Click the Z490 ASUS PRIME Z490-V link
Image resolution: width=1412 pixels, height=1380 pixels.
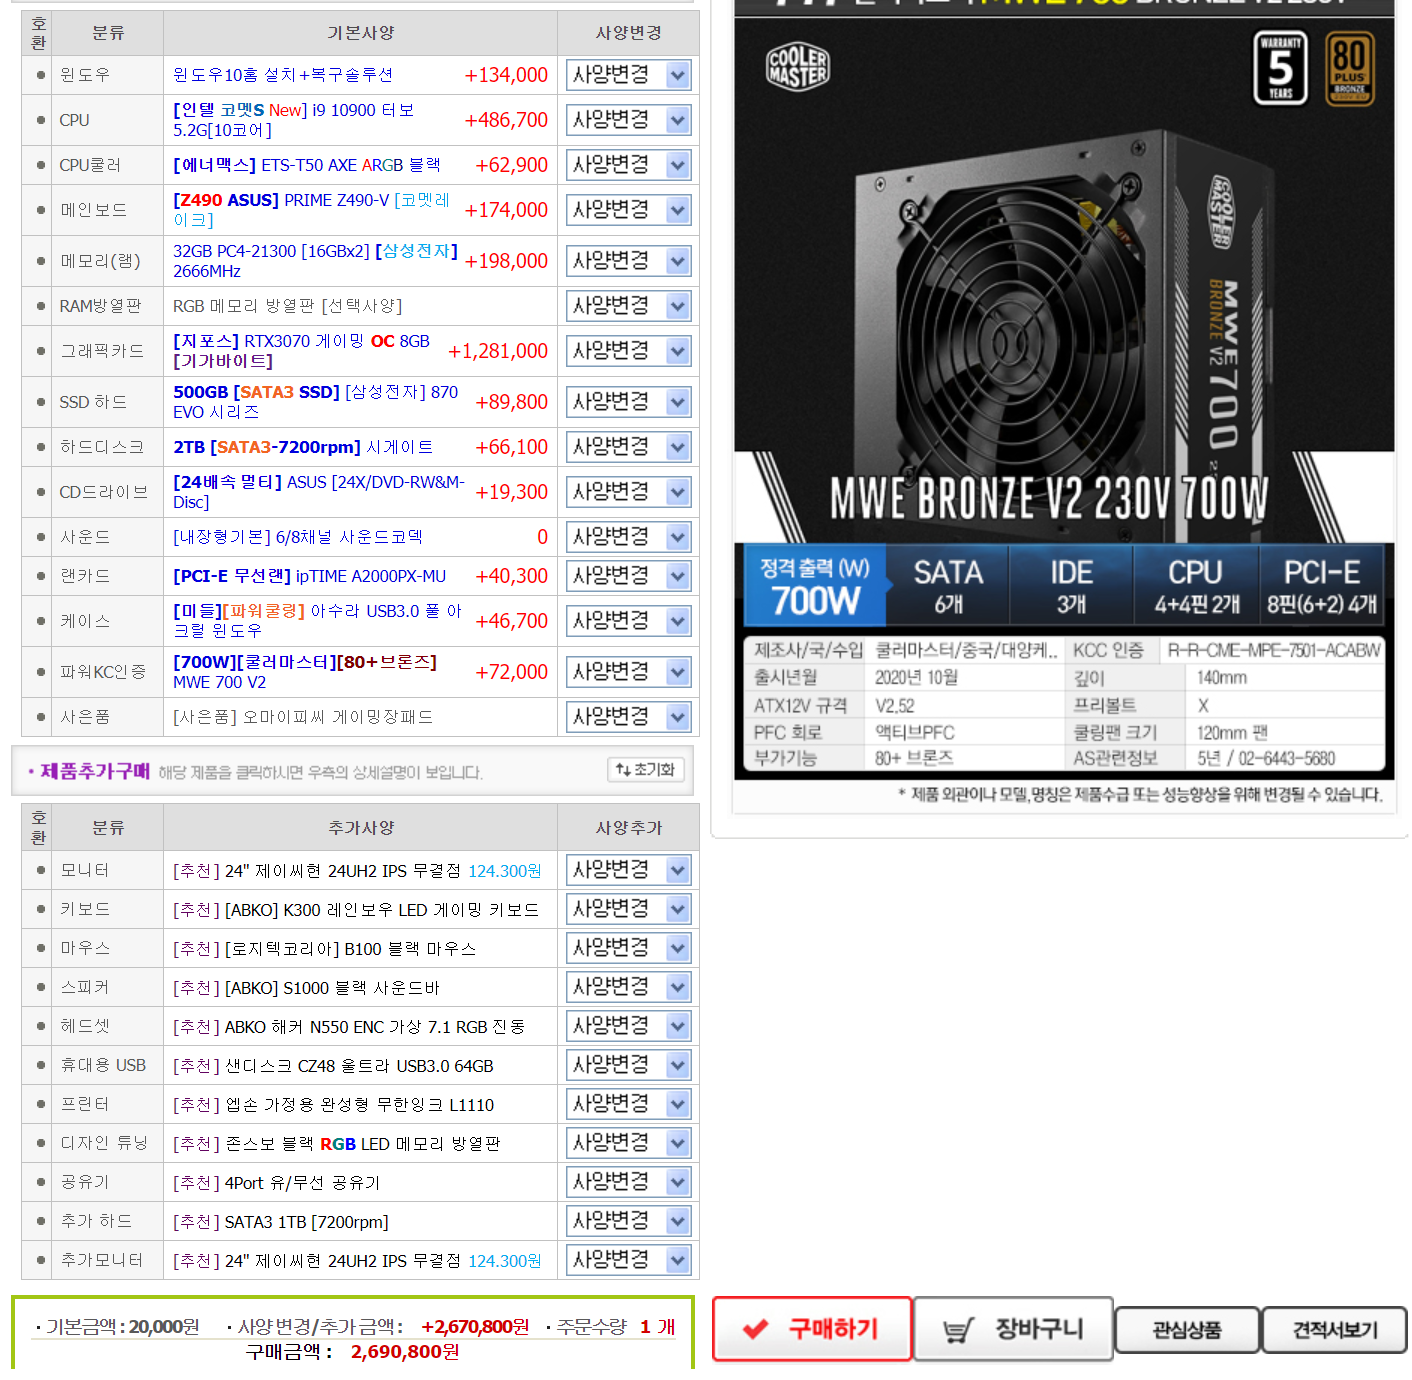point(311,210)
